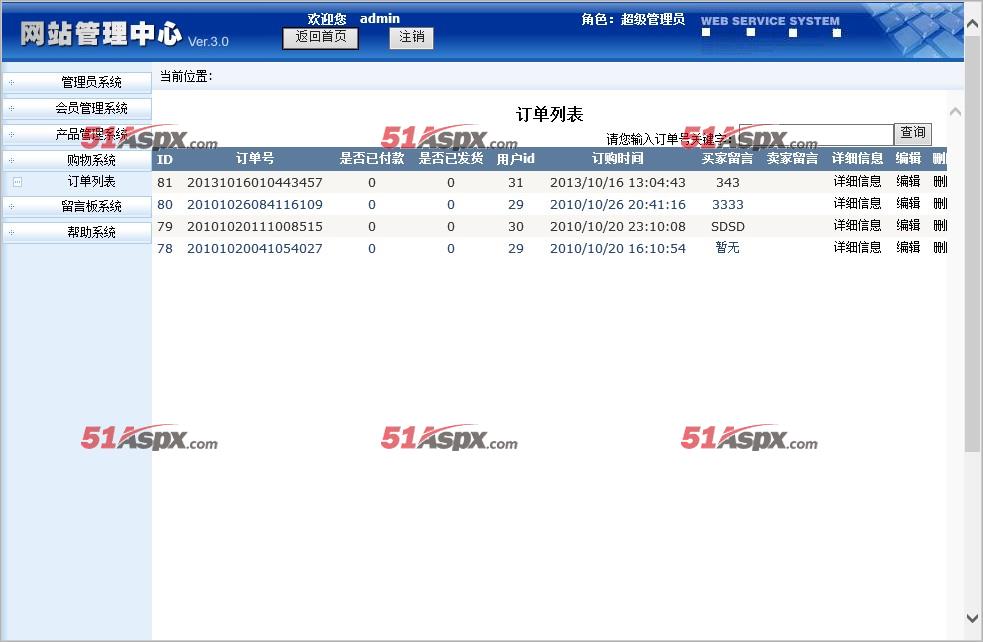Expand the 购物系统 menu icon
Image resolution: width=983 pixels, height=642 pixels.
point(11,160)
